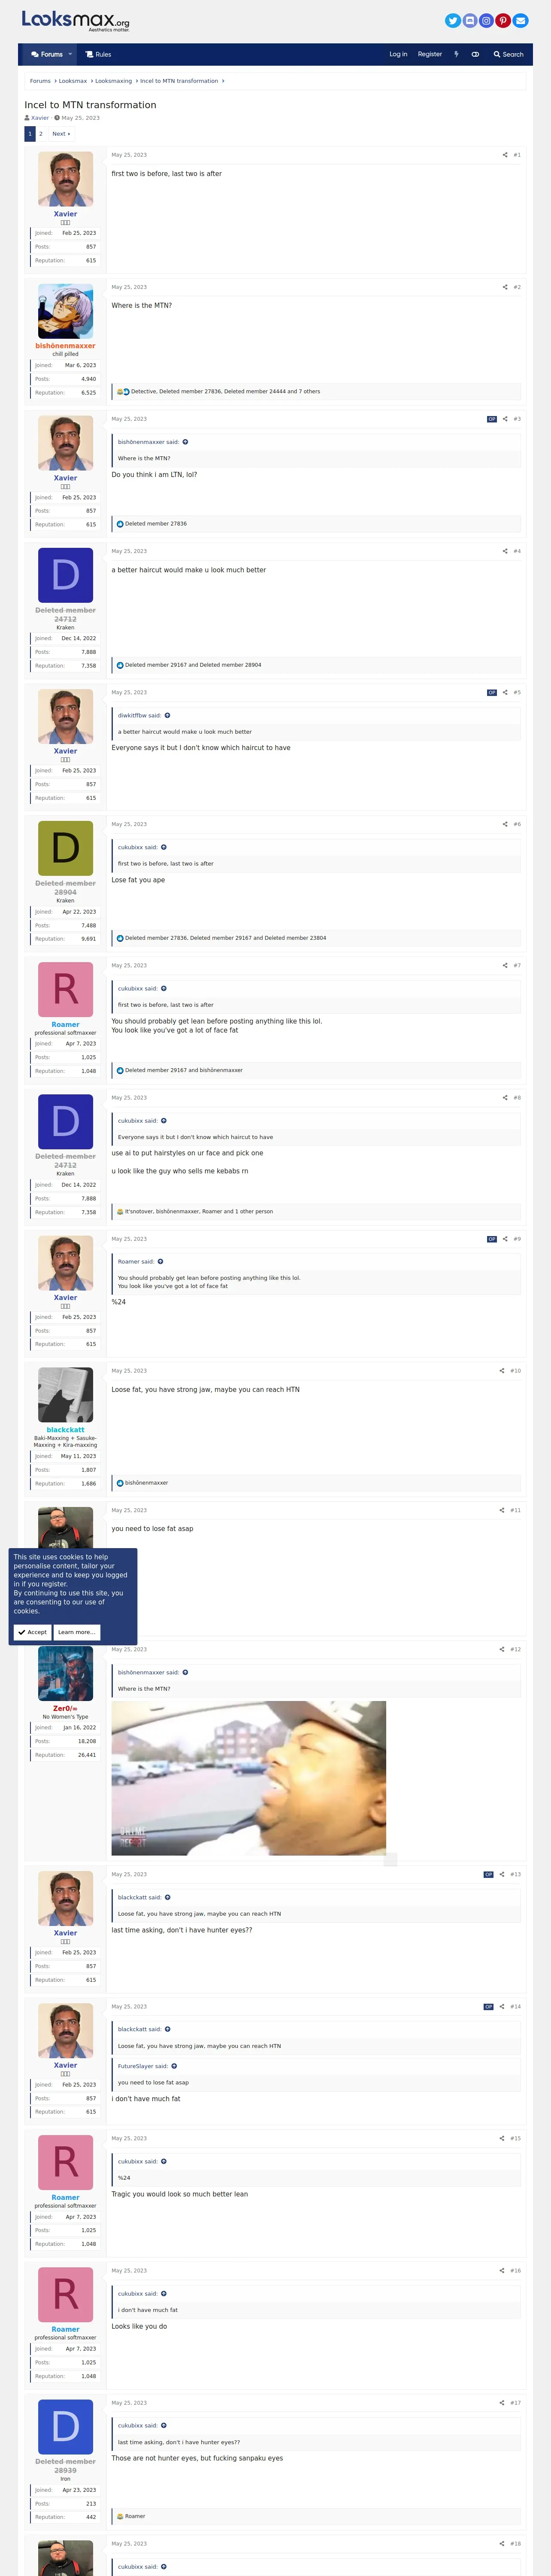This screenshot has width=551, height=2576.
Task: Click the Register link
Action: (430, 54)
